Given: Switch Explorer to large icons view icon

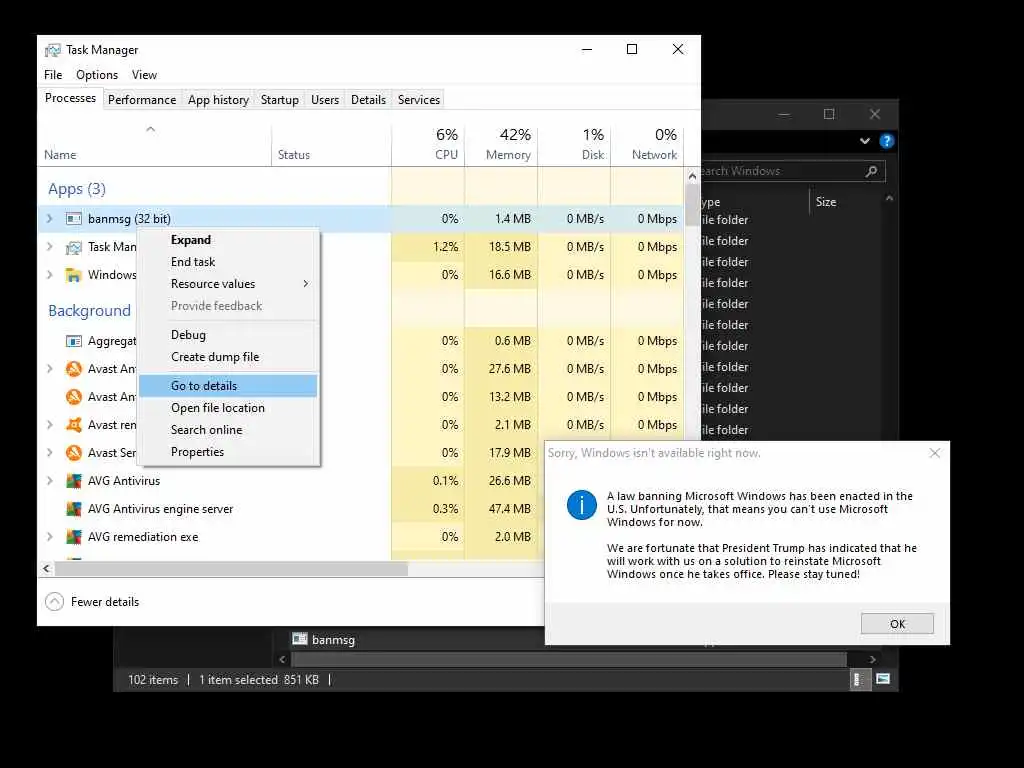Looking at the screenshot, I should coord(883,679).
